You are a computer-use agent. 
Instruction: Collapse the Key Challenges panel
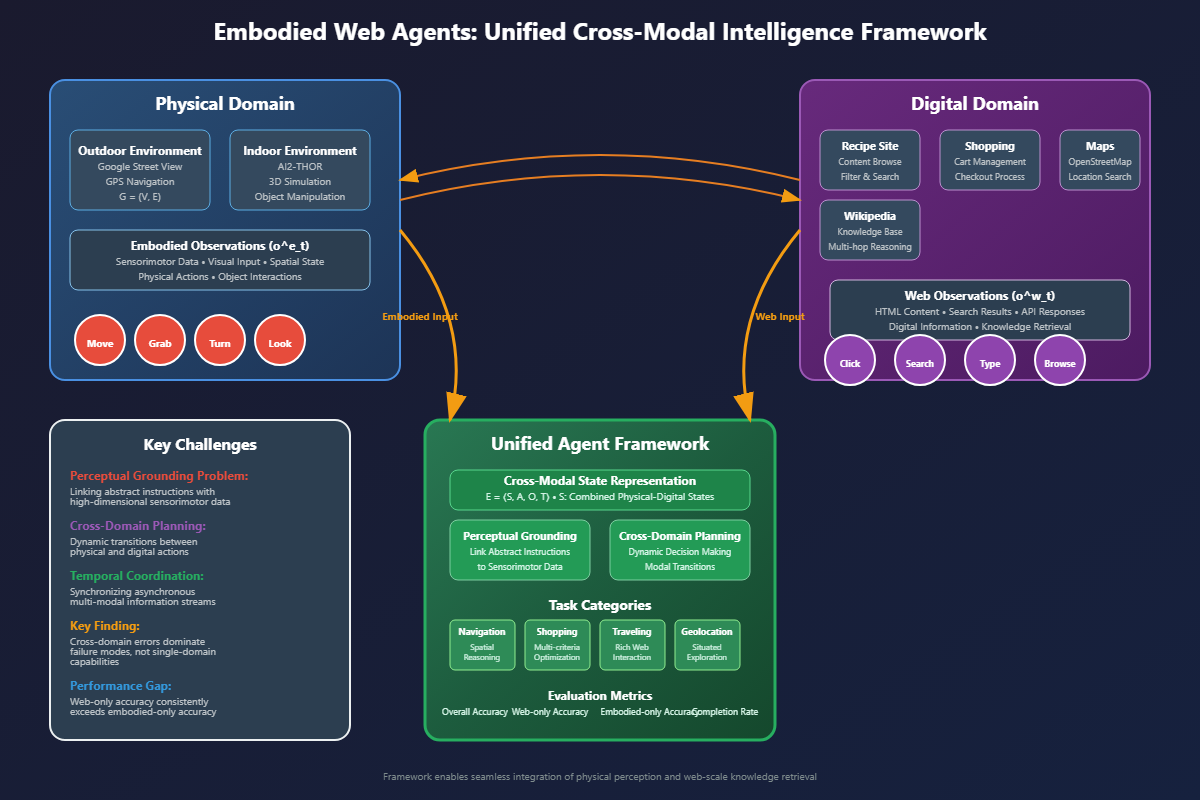(200, 444)
